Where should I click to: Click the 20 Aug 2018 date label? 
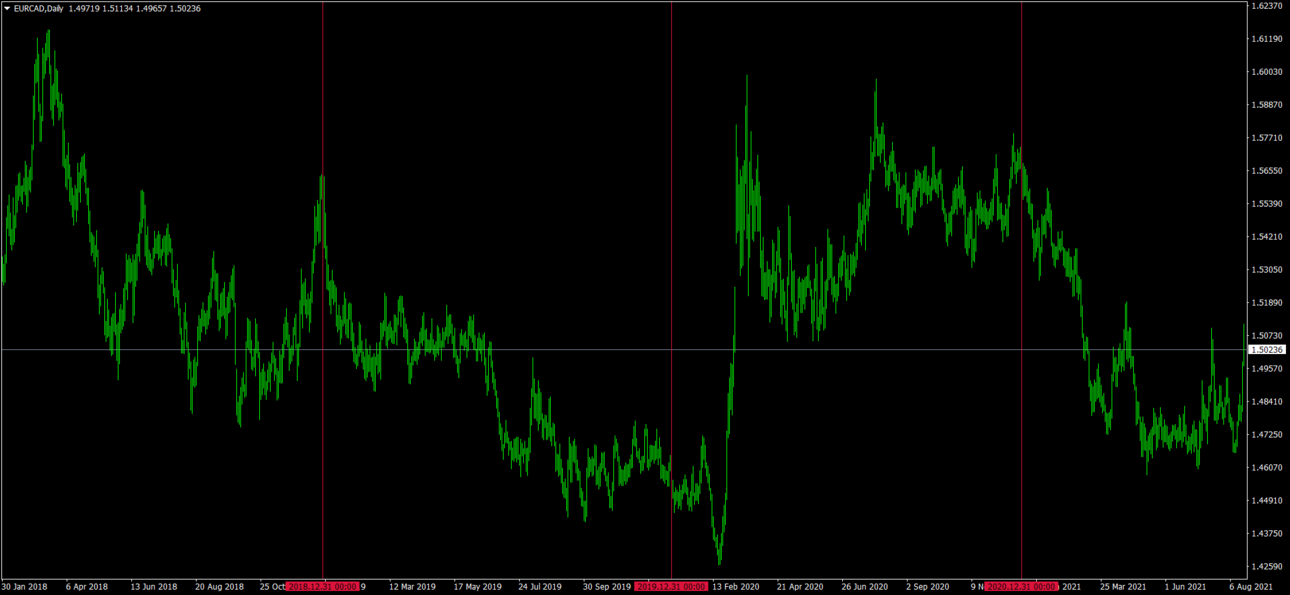click(219, 587)
